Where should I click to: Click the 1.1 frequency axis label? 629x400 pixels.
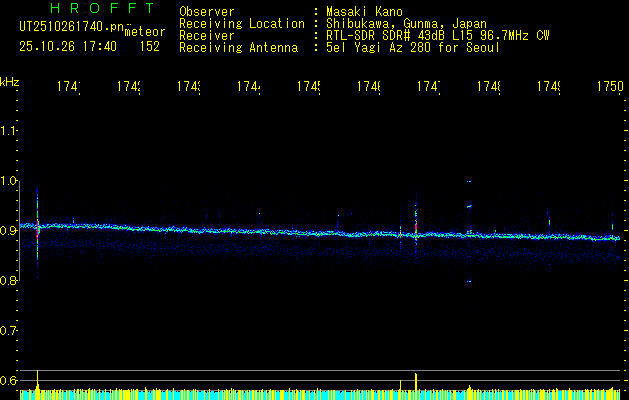click(8, 130)
